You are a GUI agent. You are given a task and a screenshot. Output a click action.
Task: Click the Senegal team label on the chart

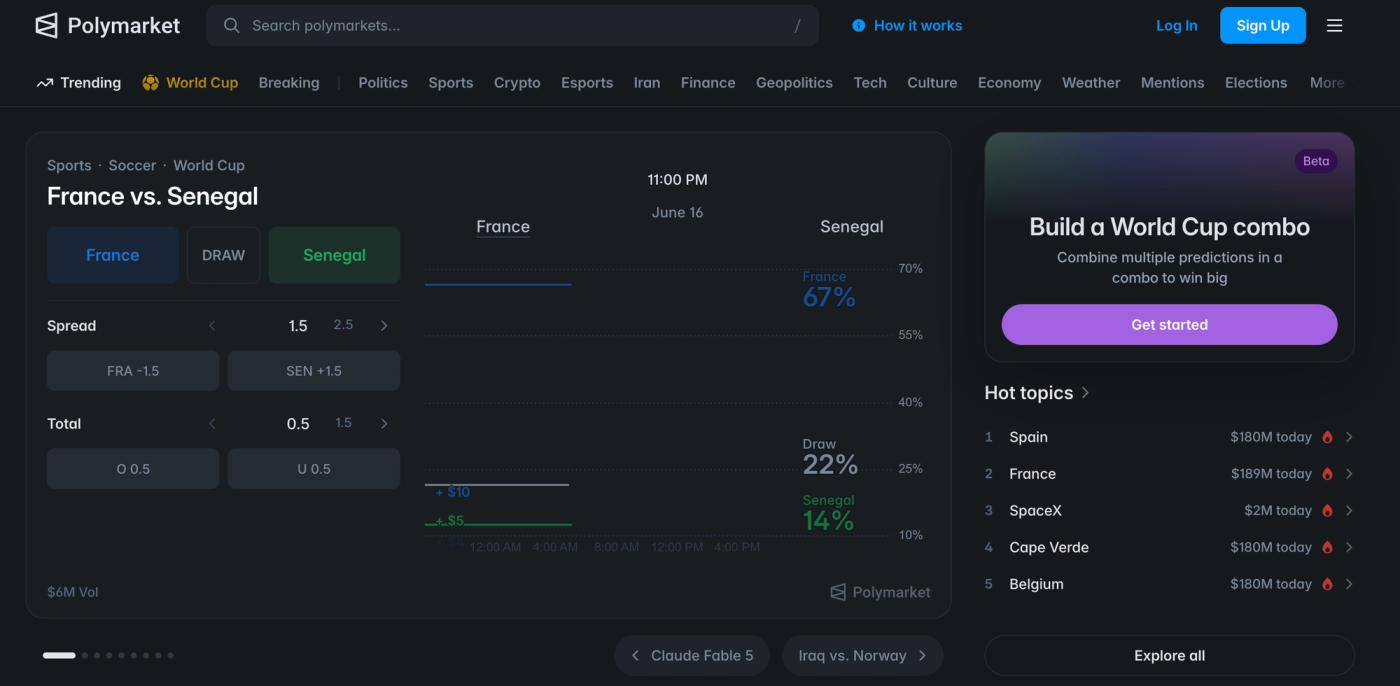click(852, 227)
